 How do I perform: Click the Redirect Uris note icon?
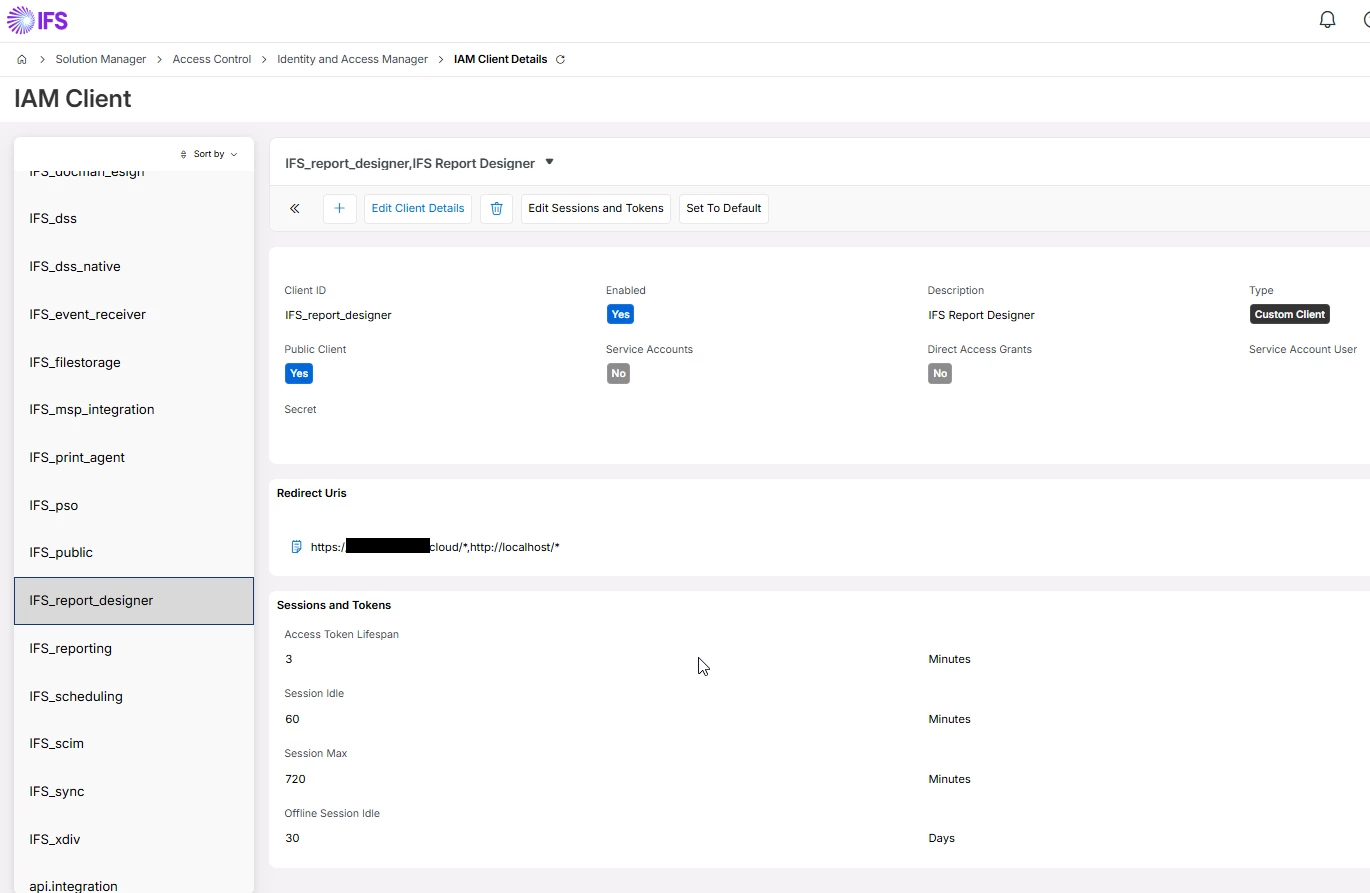[296, 547]
